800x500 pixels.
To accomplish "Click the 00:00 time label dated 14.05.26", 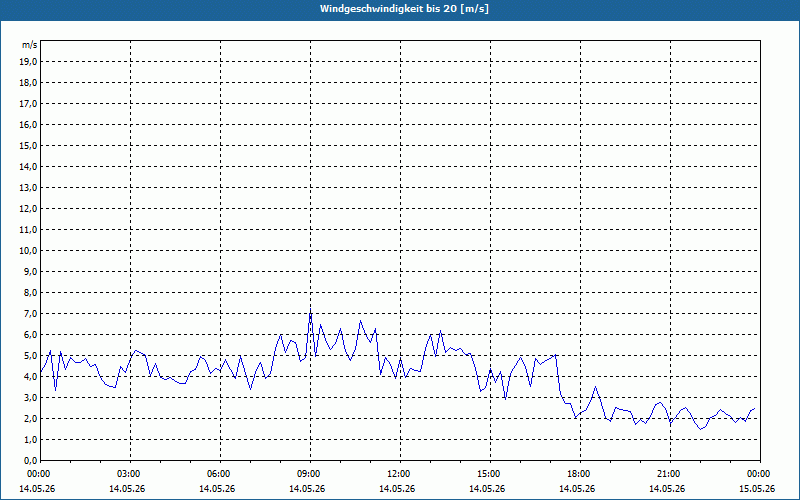I will [38, 474].
